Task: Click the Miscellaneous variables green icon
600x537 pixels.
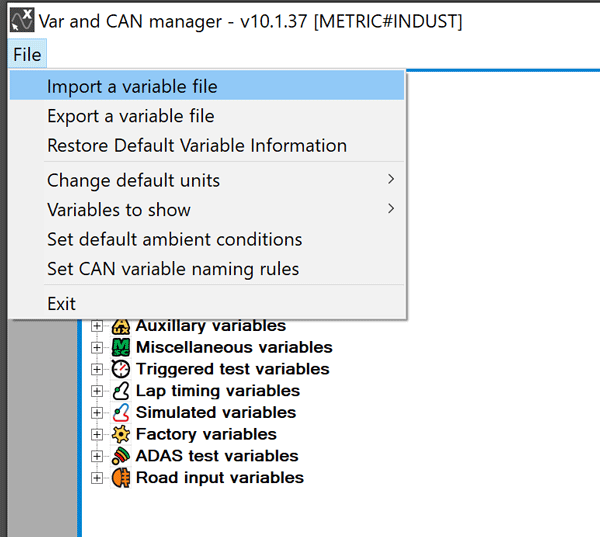Action: tap(120, 348)
